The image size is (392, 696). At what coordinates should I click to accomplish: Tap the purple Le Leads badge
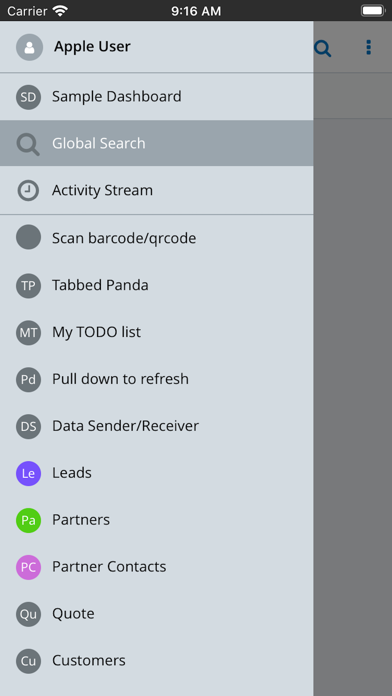(x=28, y=473)
